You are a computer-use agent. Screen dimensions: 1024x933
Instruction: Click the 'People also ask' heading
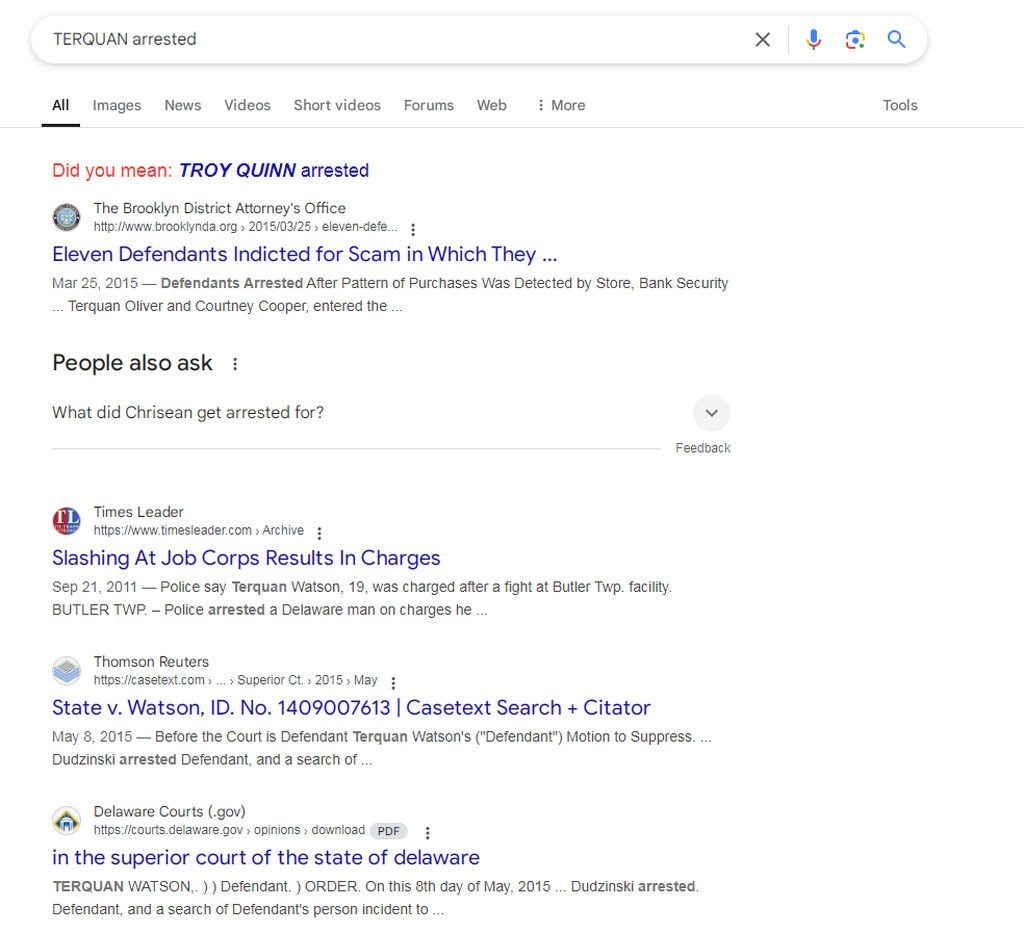(x=133, y=363)
